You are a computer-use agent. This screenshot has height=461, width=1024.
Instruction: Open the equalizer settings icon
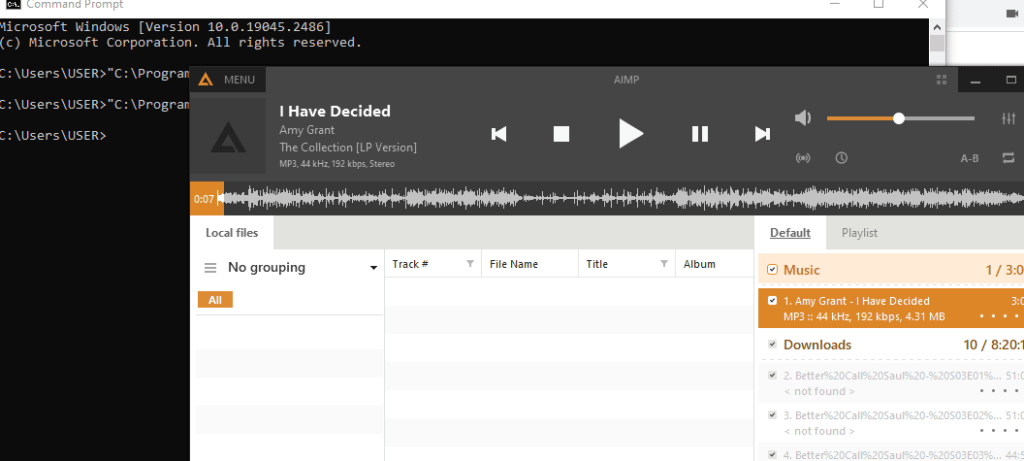[1008, 118]
